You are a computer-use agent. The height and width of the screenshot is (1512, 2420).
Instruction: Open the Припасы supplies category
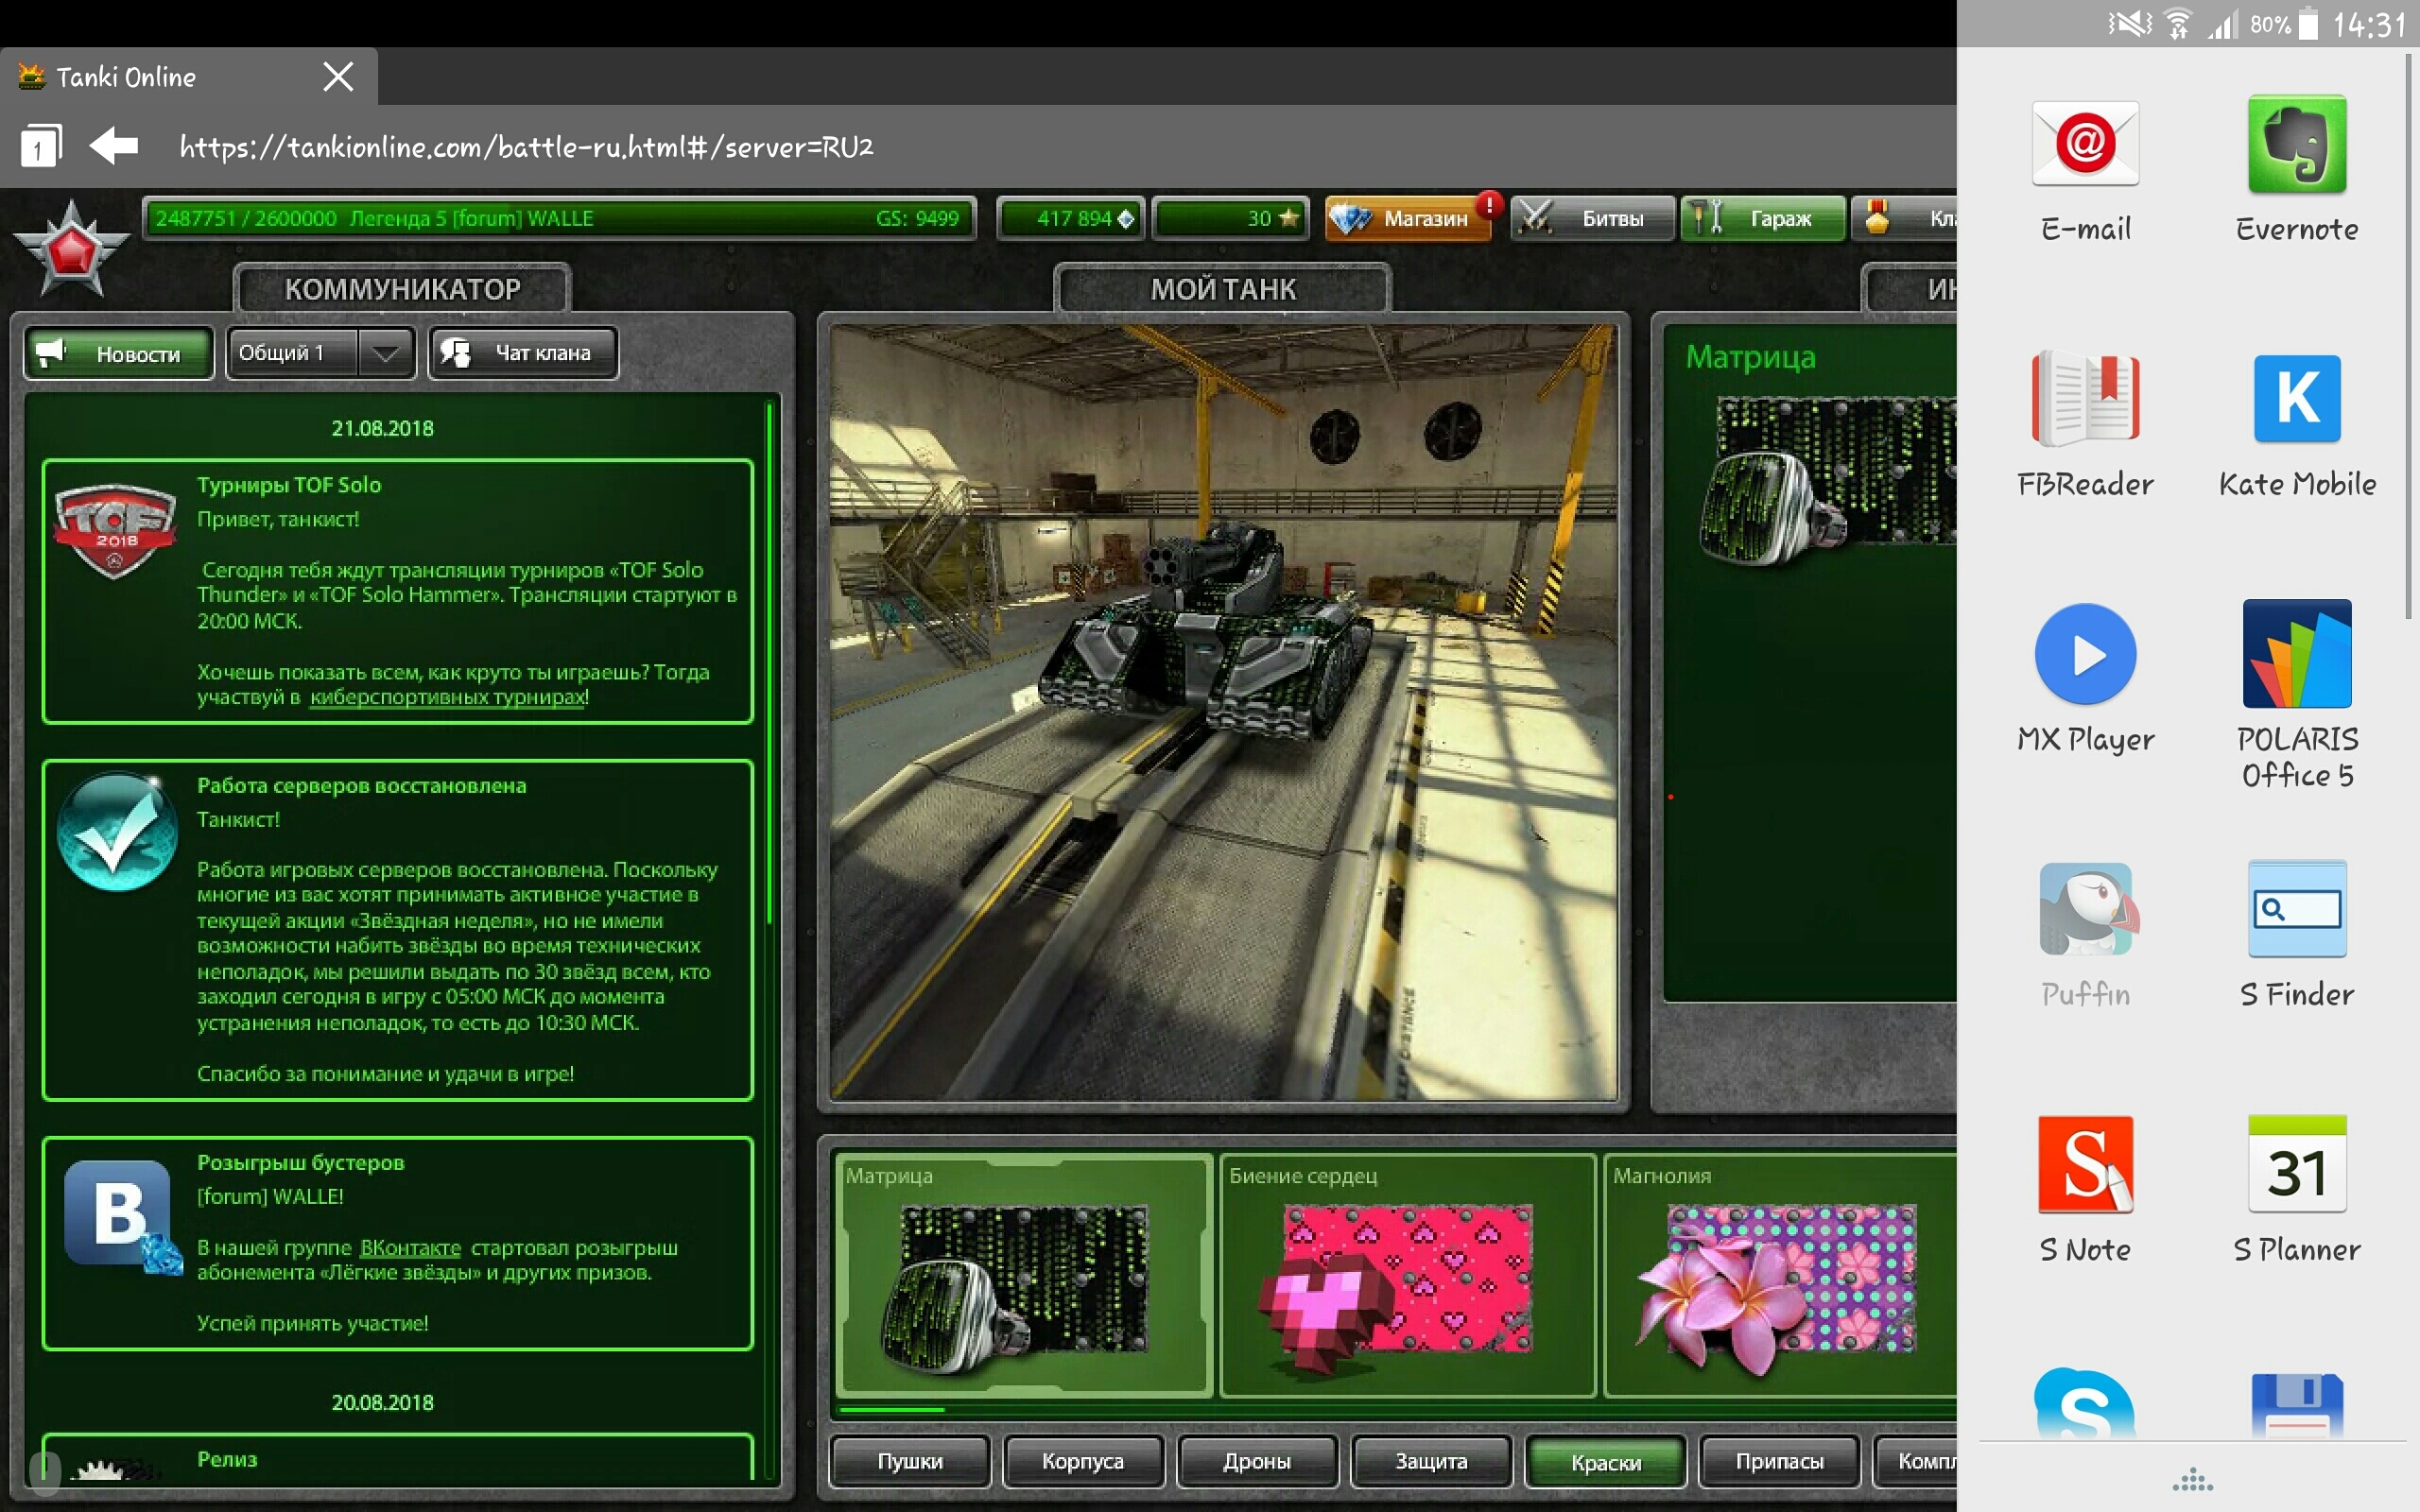(1780, 1461)
